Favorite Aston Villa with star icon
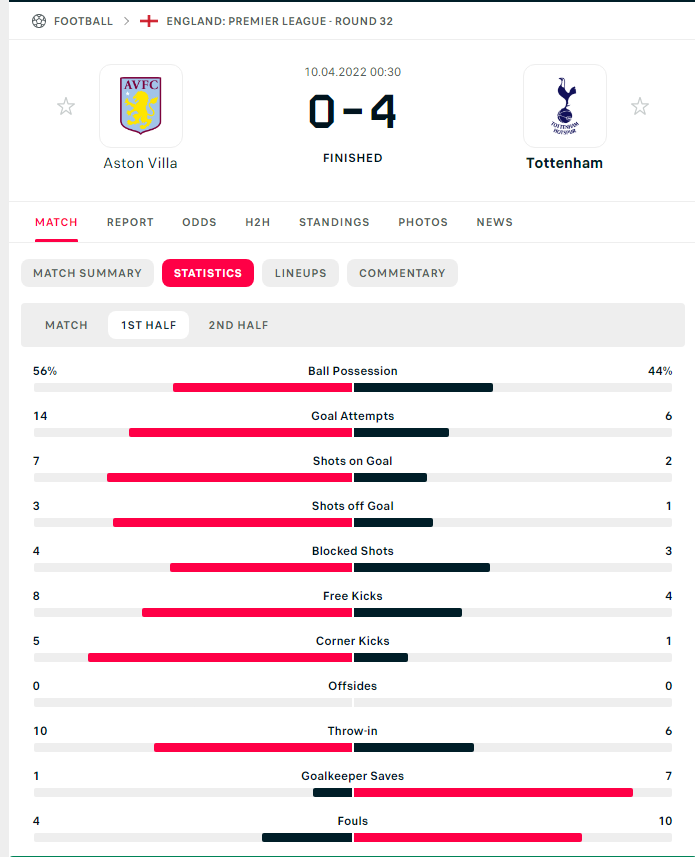This screenshot has width=695, height=857. pos(66,106)
